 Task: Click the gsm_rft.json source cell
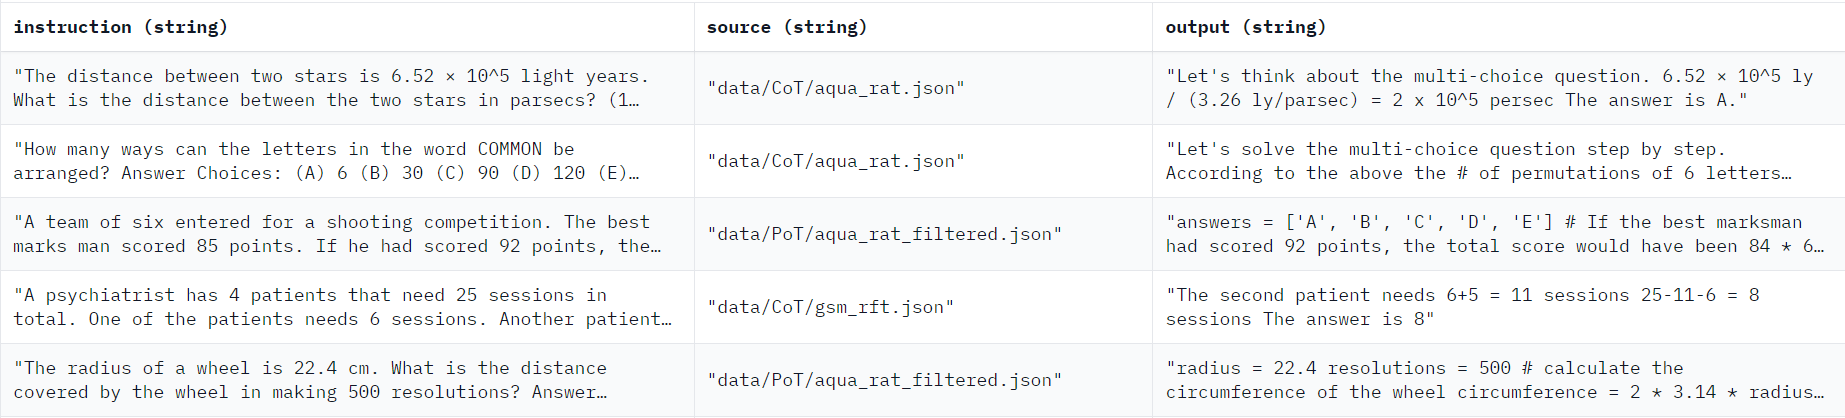830,307
